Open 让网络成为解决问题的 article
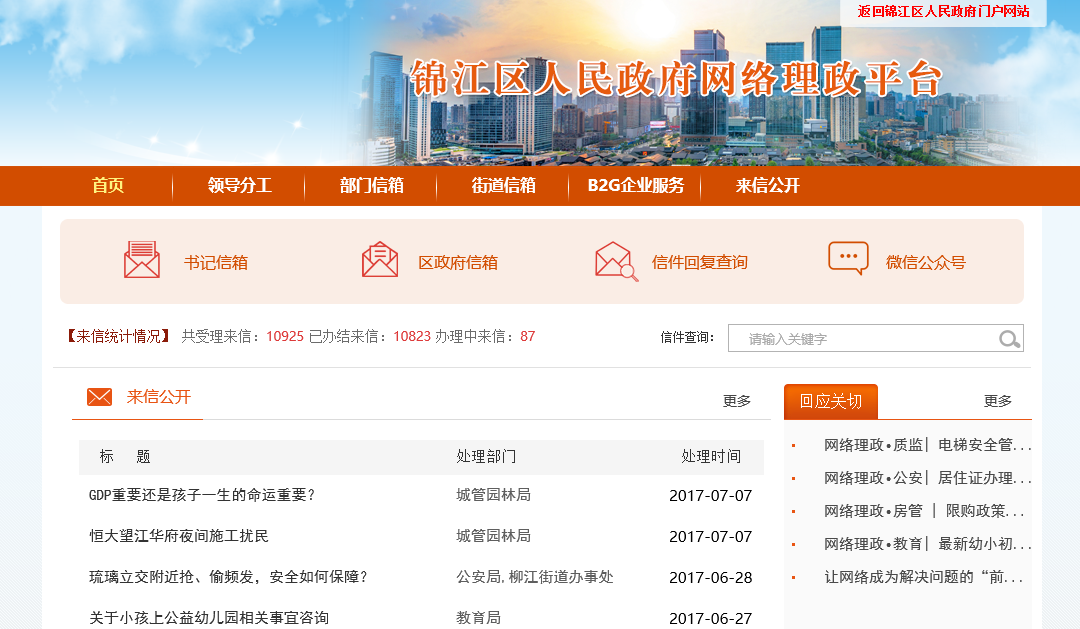1080x629 pixels. pos(924,577)
